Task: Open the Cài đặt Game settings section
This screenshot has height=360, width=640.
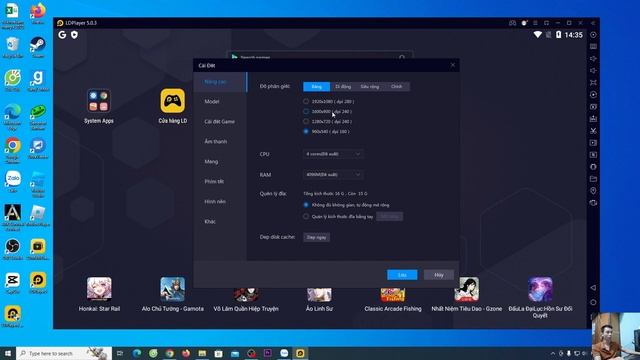Action: [x=220, y=122]
